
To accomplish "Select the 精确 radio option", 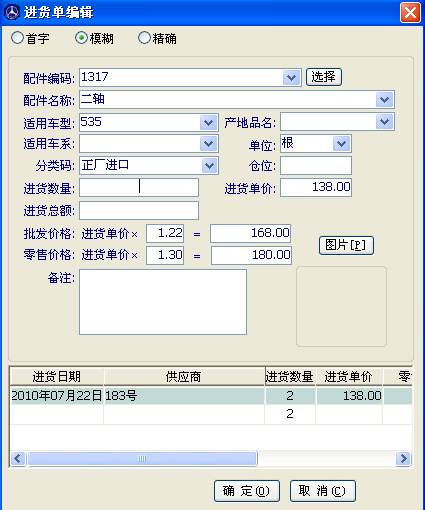I will [x=144, y=38].
